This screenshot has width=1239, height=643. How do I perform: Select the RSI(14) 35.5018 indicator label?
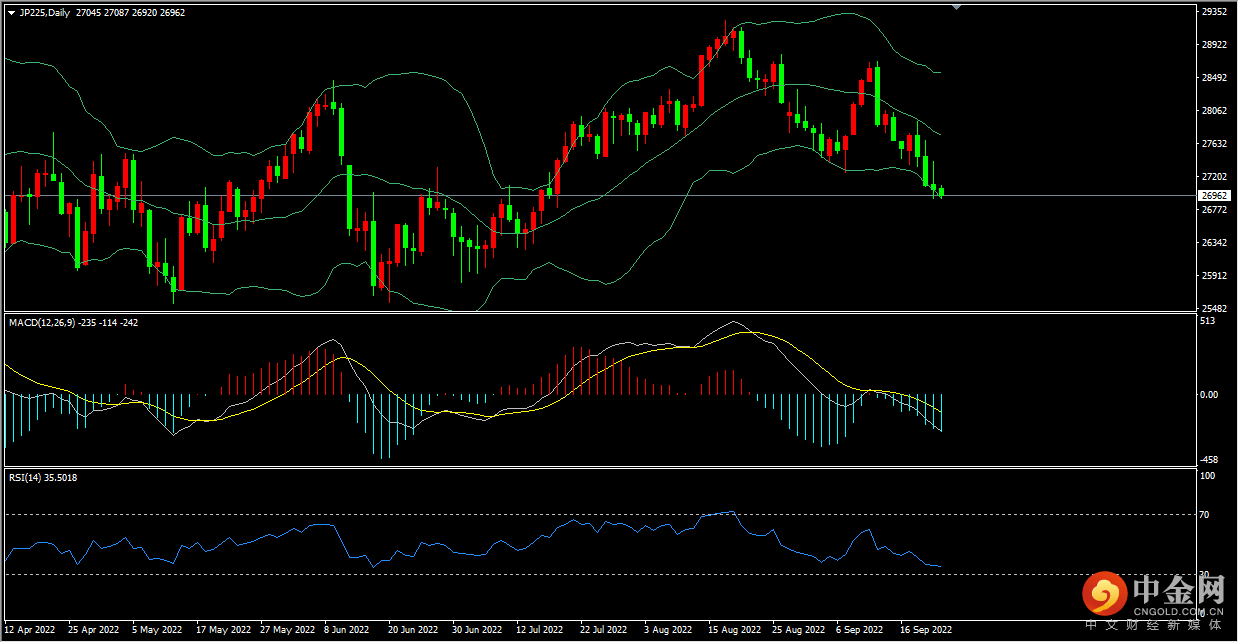point(43,478)
